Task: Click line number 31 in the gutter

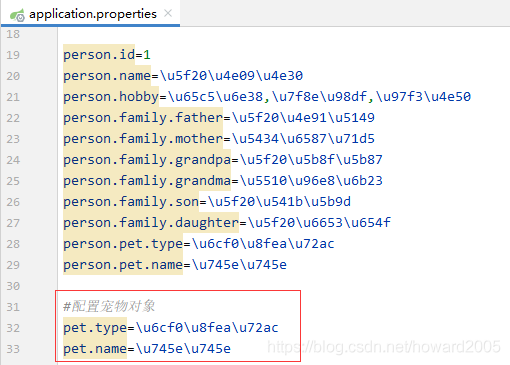Action: 13,307
